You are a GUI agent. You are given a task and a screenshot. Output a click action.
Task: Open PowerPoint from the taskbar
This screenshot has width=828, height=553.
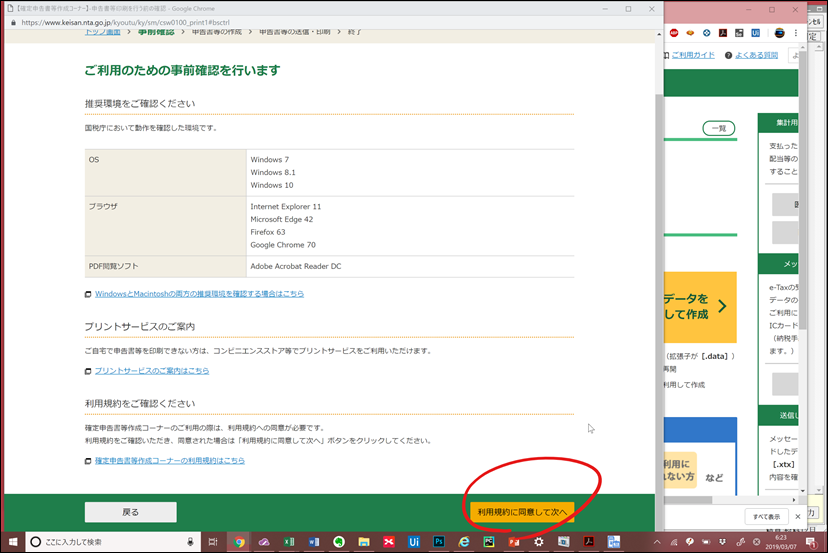(x=513, y=541)
